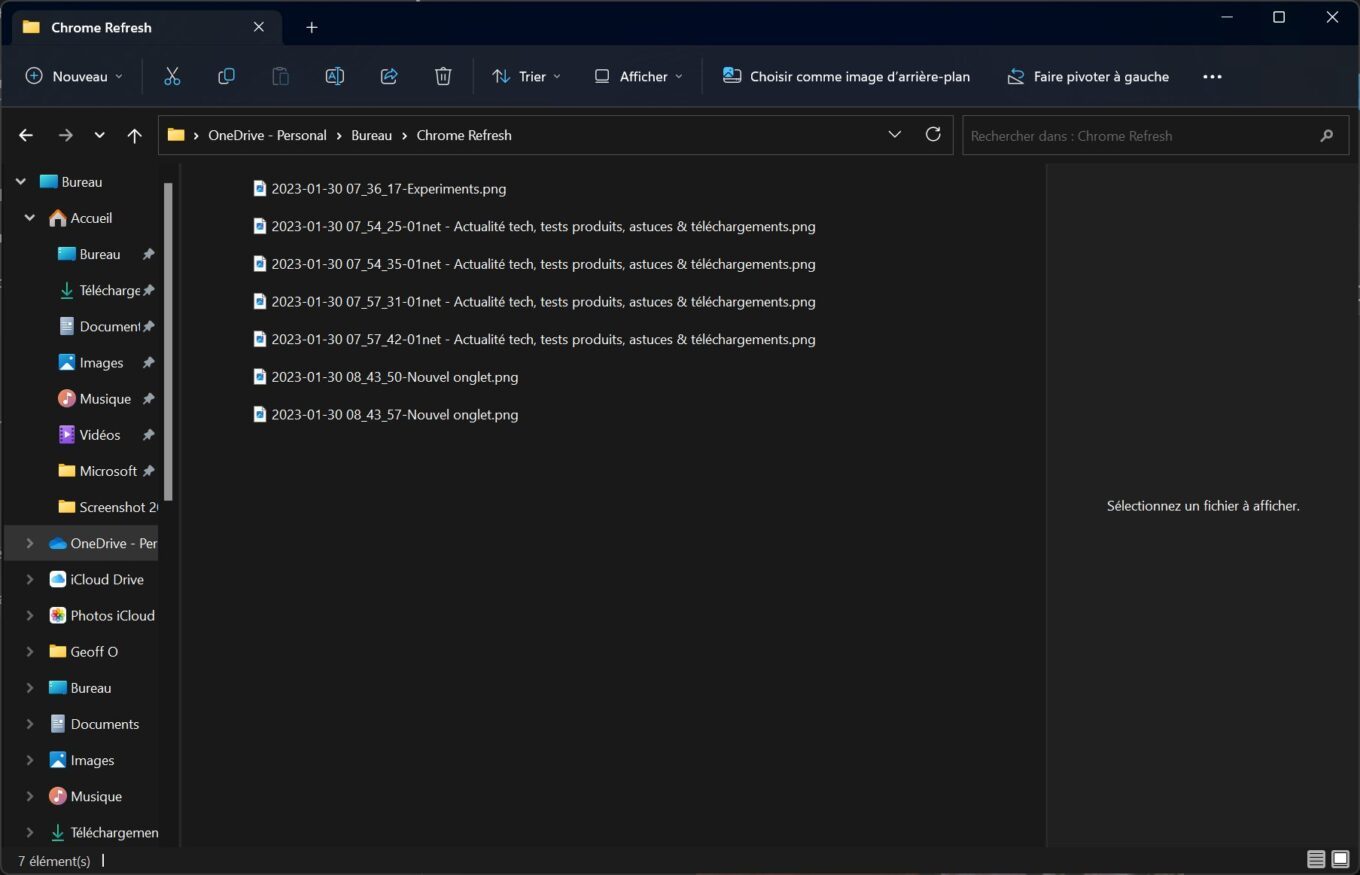Select Téléchargemen item at sidebar bottom
Image resolution: width=1360 pixels, height=875 pixels.
point(104,832)
